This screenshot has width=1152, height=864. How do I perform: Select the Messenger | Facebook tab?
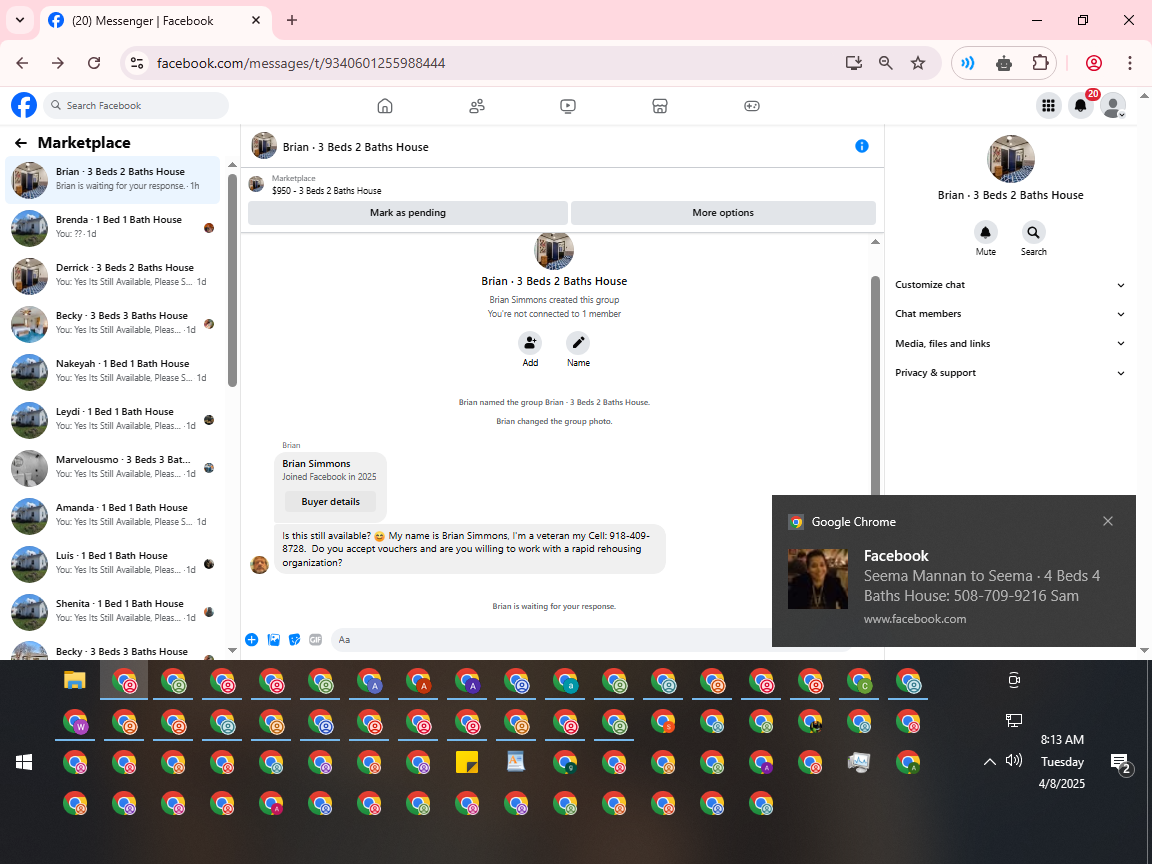(154, 21)
